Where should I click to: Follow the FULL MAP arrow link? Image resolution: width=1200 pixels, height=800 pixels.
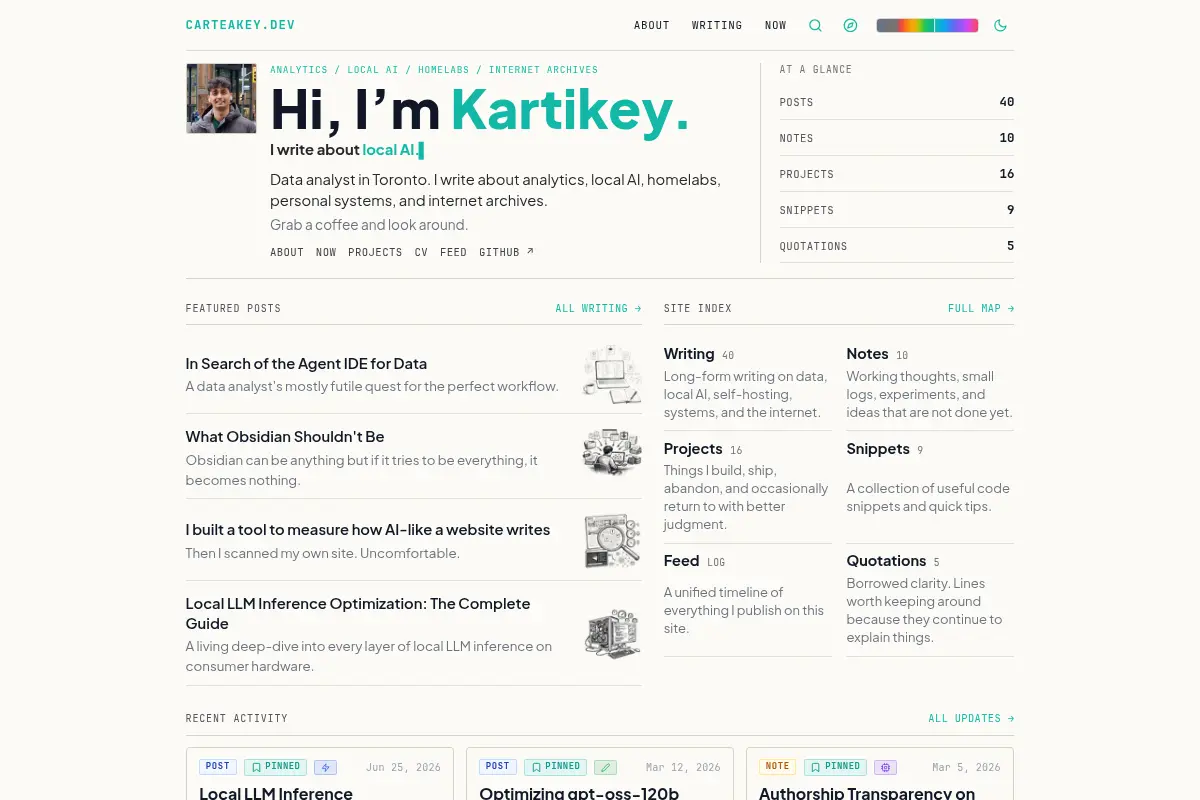[x=981, y=309]
